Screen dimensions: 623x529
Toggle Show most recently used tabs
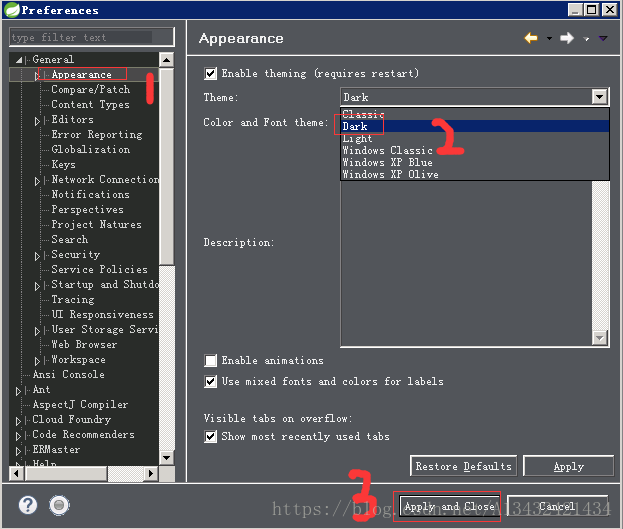click(210, 436)
